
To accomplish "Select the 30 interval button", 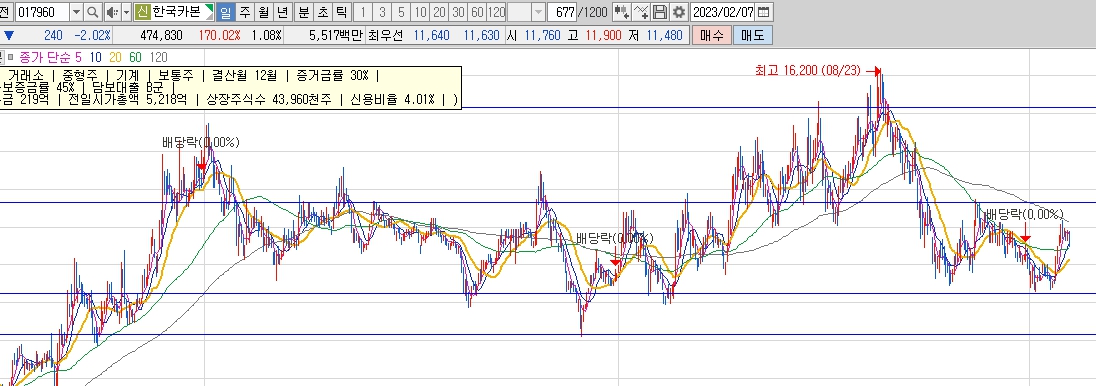I will [458, 12].
